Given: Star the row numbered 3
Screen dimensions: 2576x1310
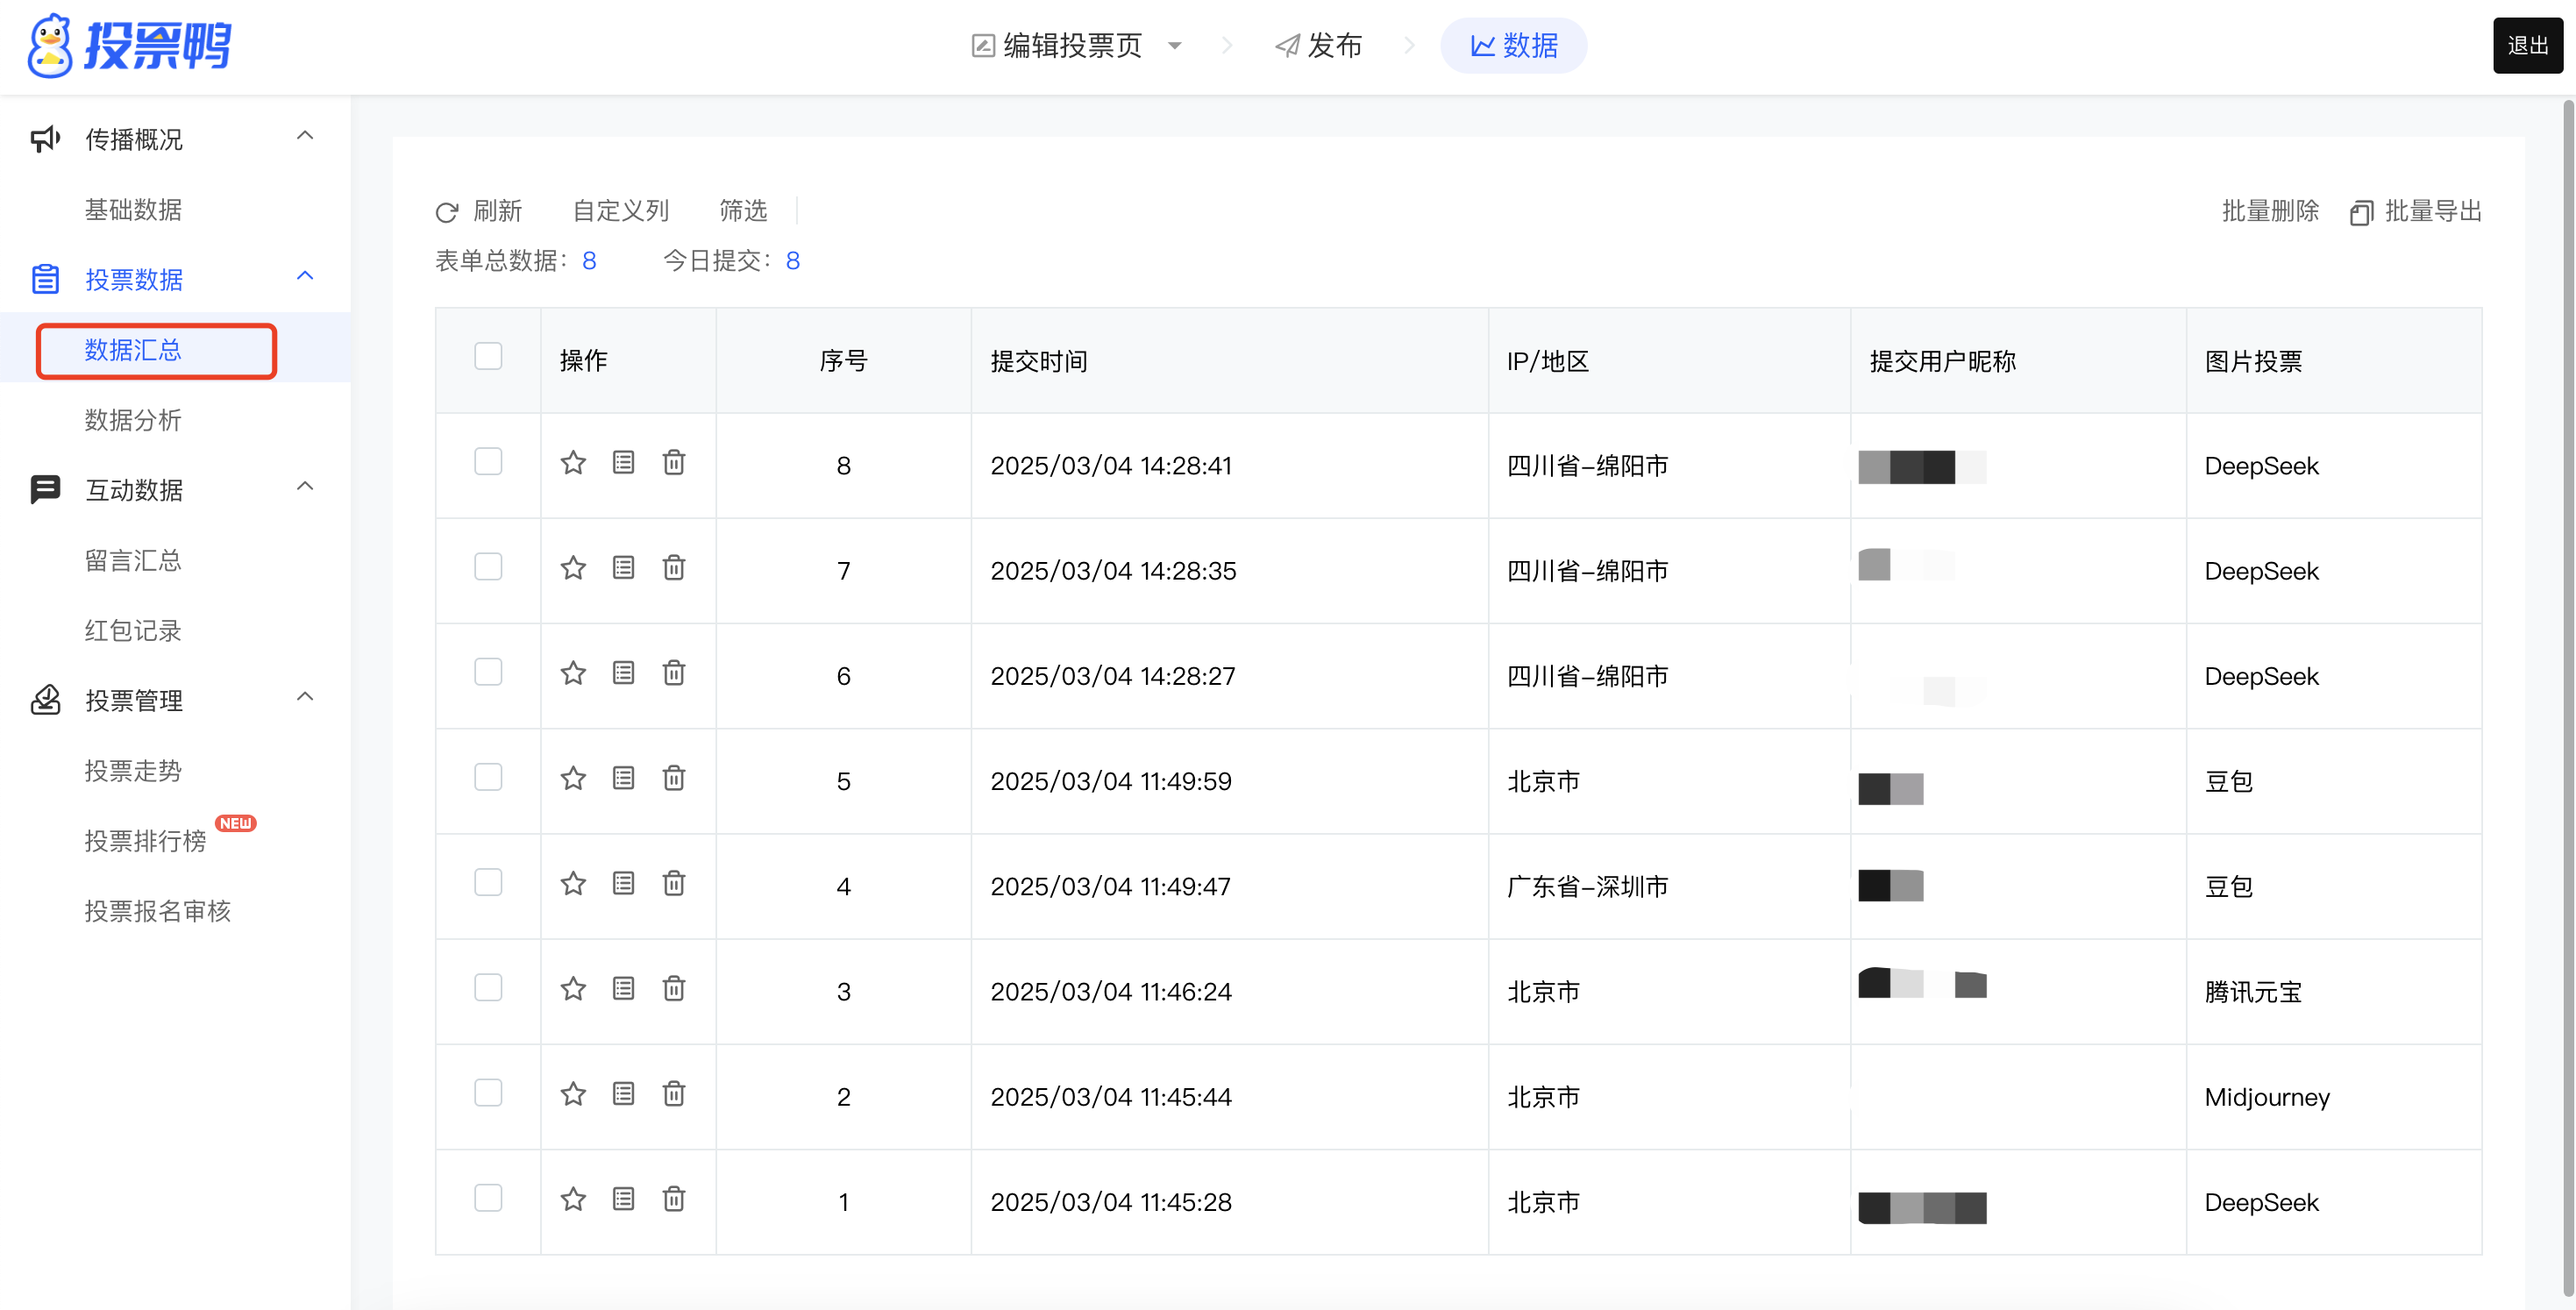Looking at the screenshot, I should [x=573, y=989].
